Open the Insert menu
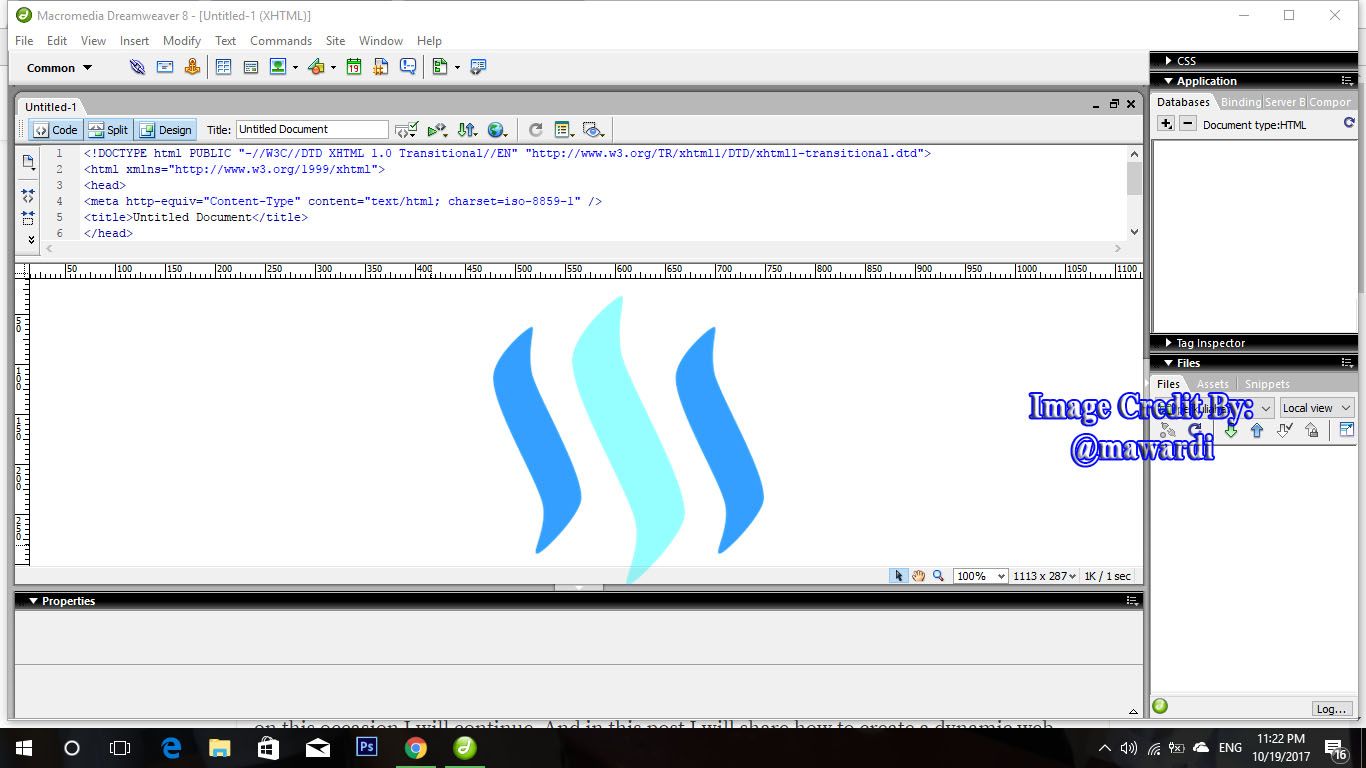The width and height of the screenshot is (1366, 768). (x=134, y=41)
